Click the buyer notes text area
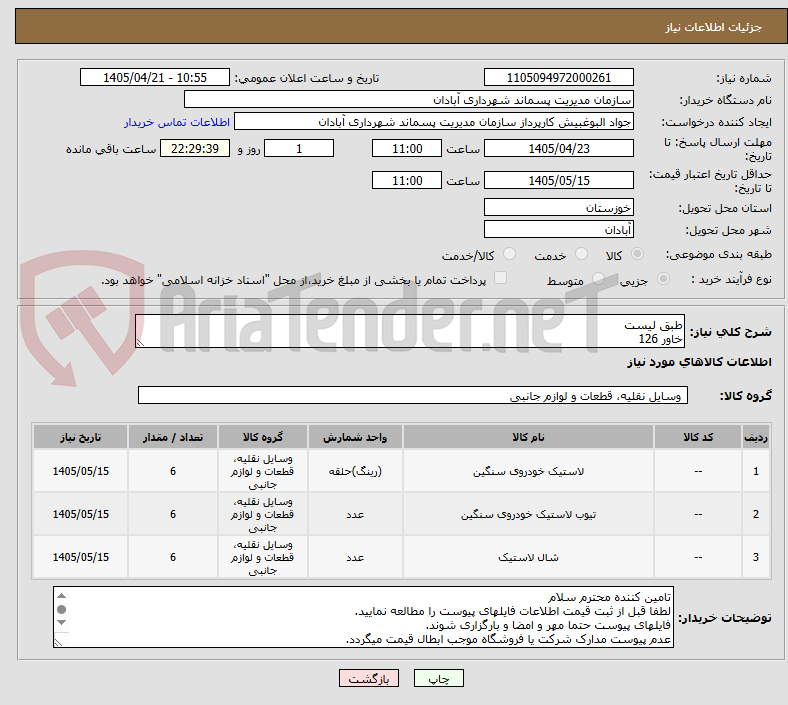Image resolution: width=788 pixels, height=705 pixels. tap(363, 617)
